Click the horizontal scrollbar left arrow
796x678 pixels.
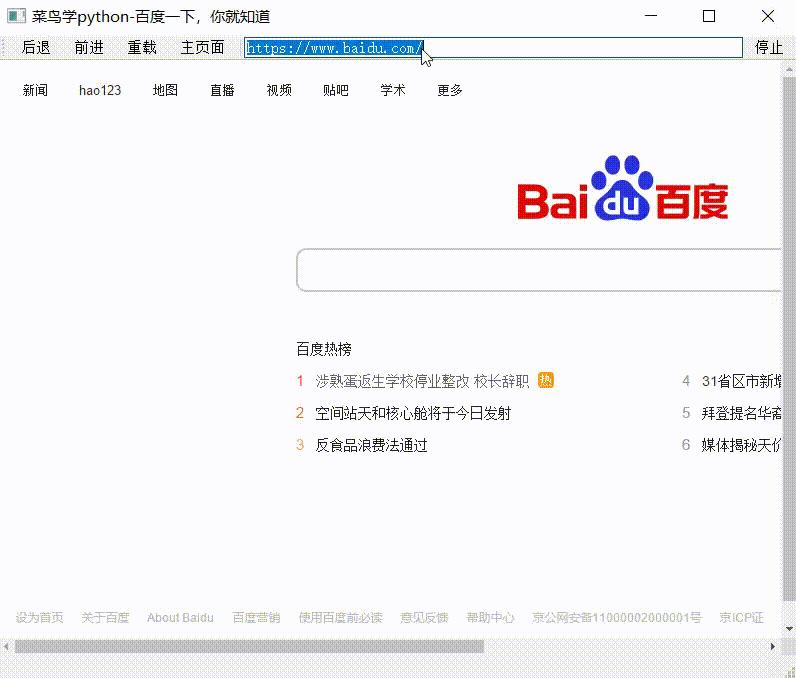click(x=6, y=647)
